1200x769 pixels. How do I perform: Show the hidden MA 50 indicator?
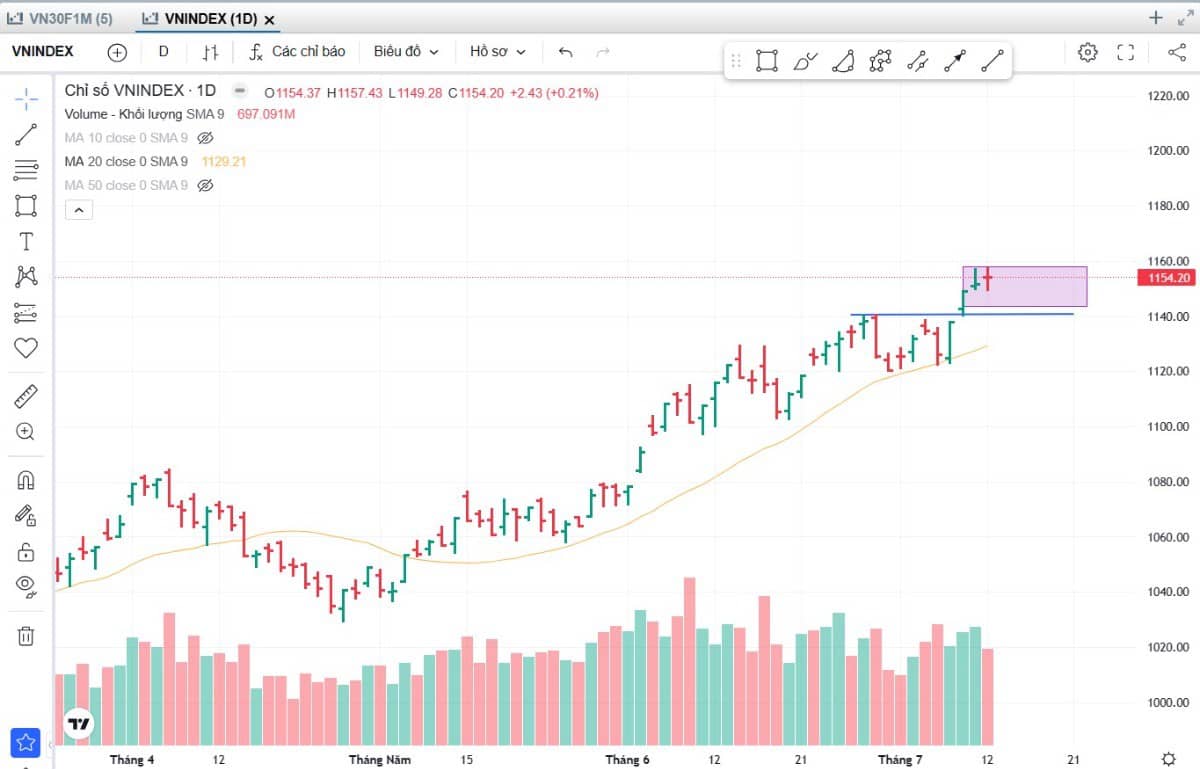[206, 185]
